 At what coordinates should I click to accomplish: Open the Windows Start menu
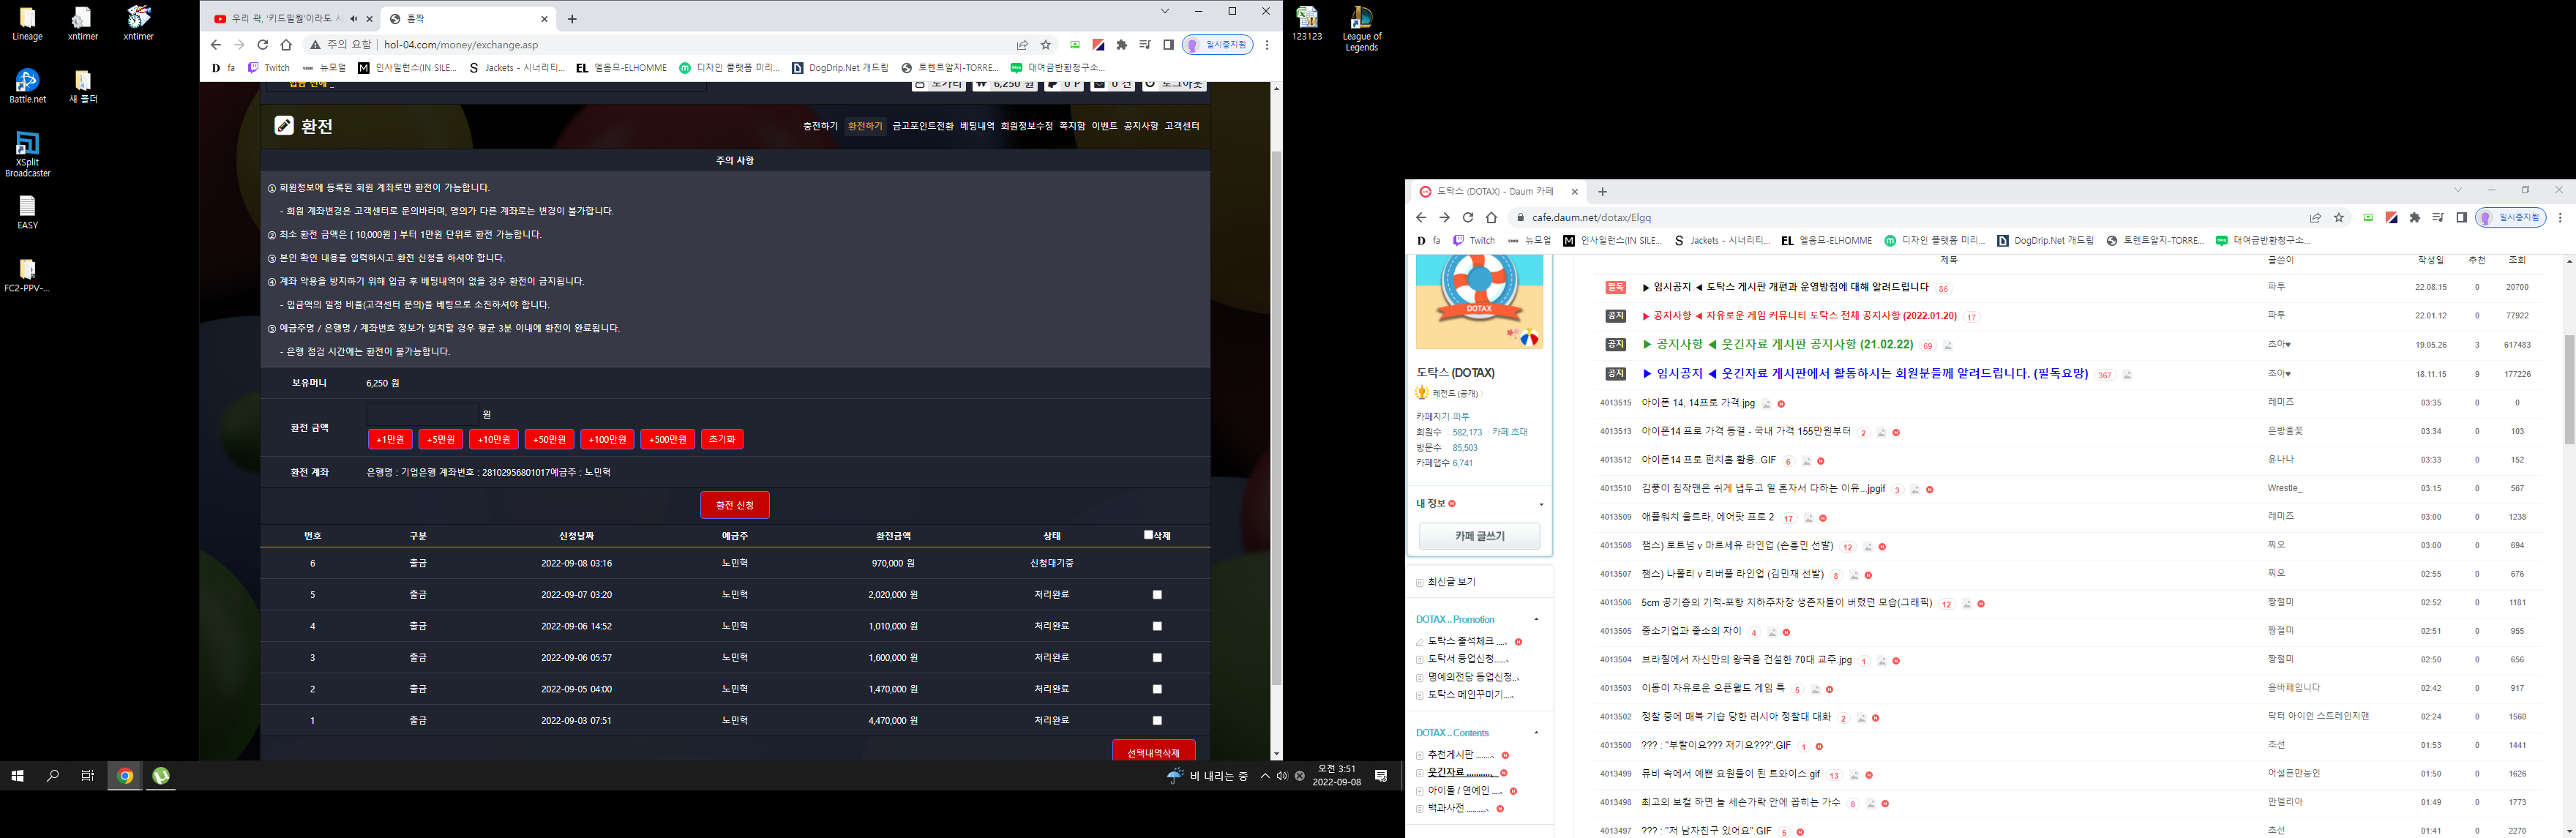coord(17,776)
